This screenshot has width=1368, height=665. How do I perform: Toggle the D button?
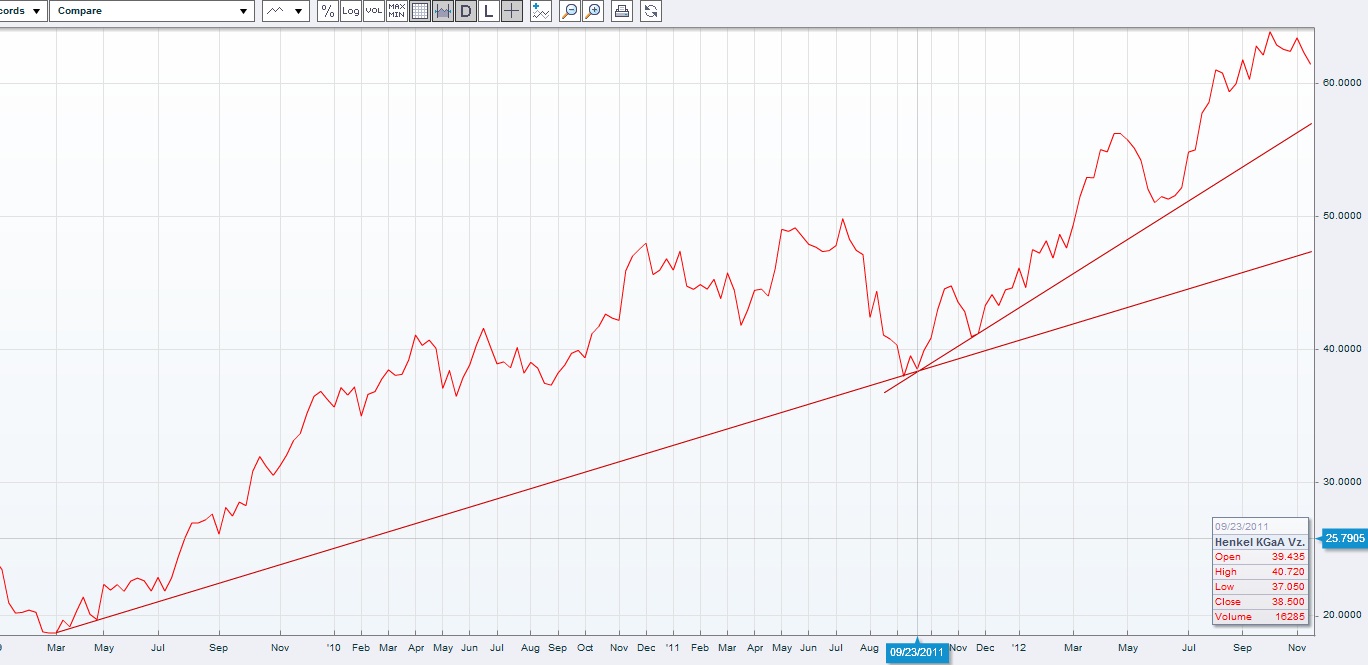point(465,11)
